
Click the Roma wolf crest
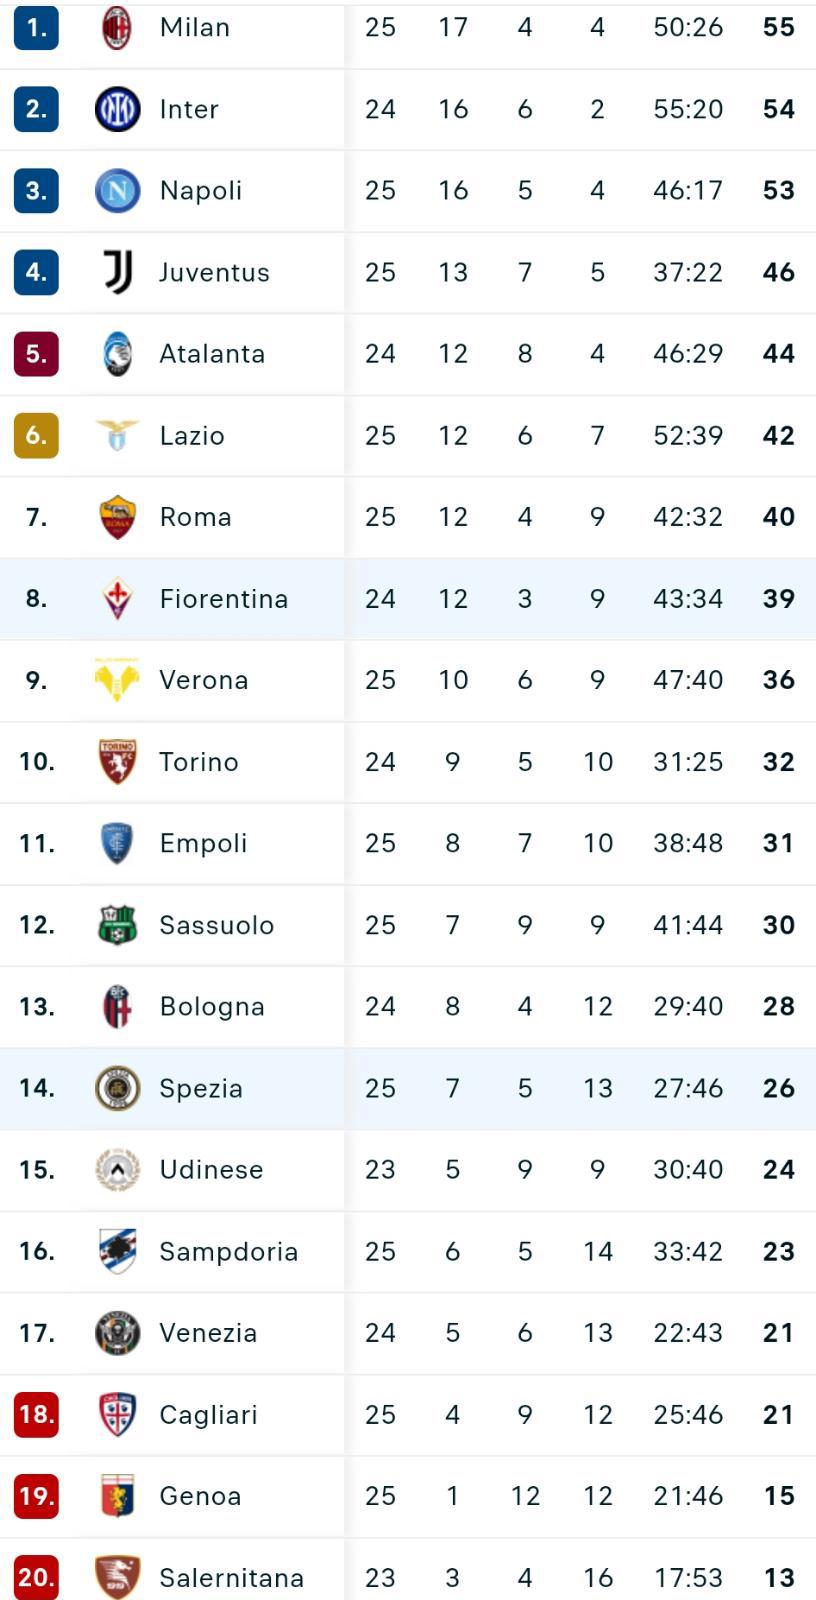pos(117,517)
